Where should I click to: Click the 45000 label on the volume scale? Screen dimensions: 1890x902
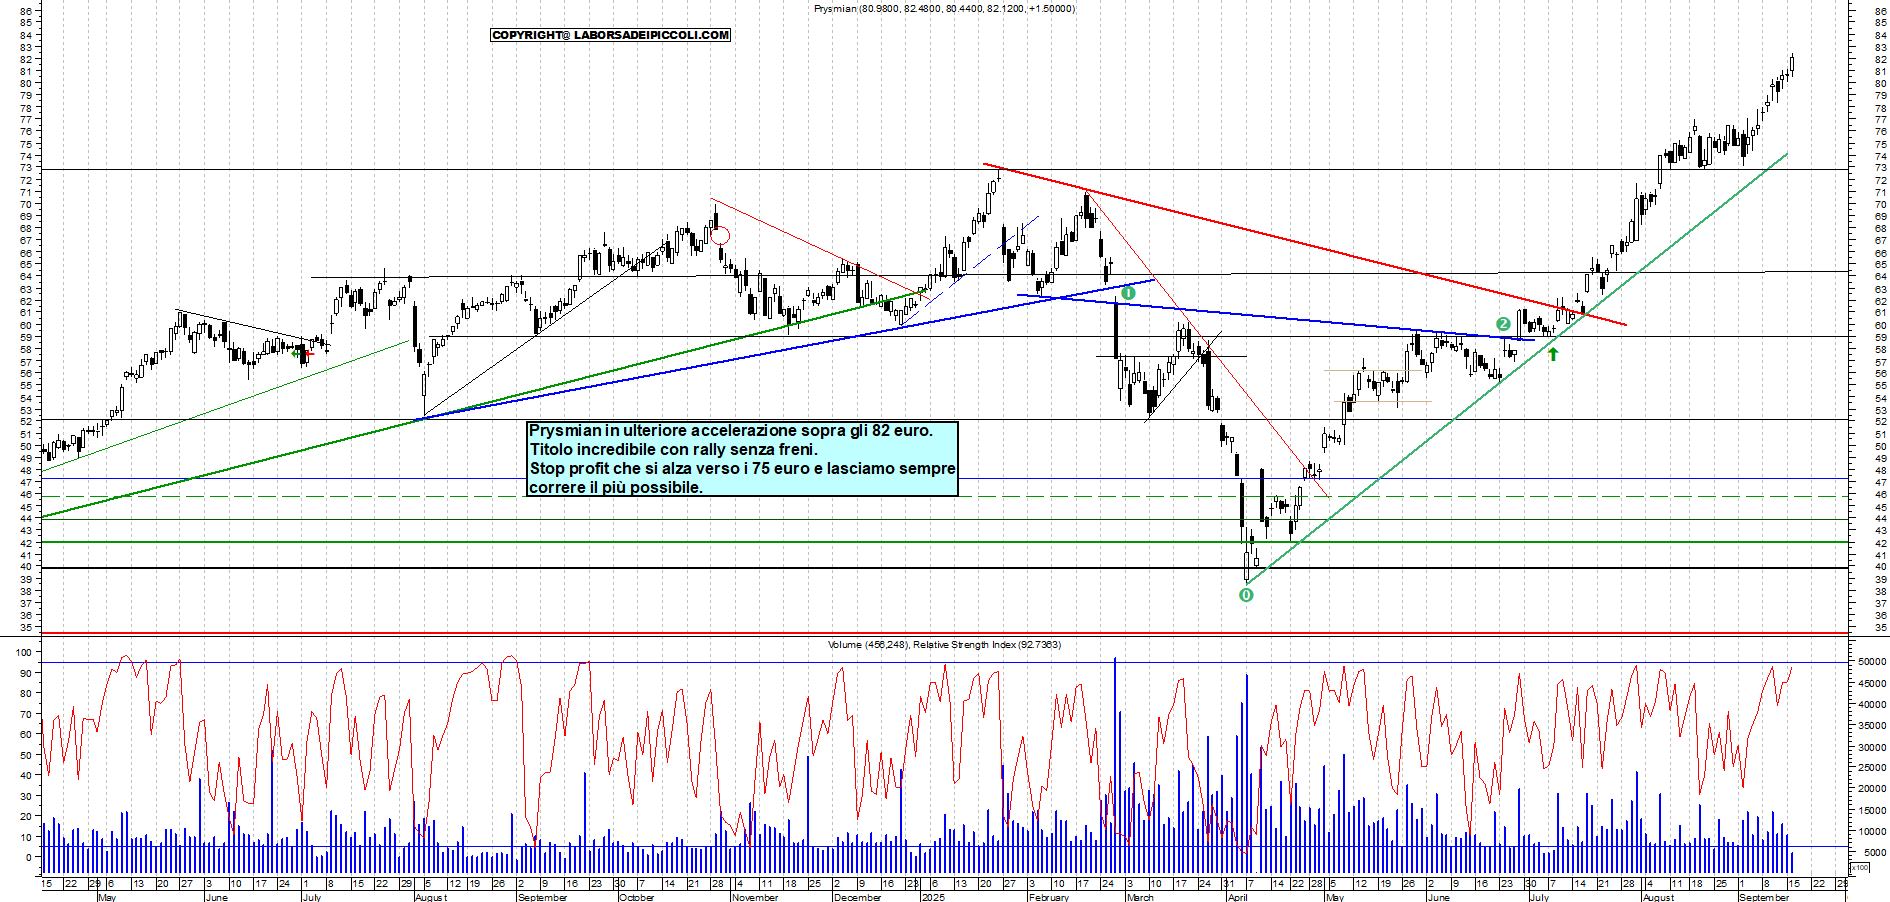click(x=1872, y=684)
